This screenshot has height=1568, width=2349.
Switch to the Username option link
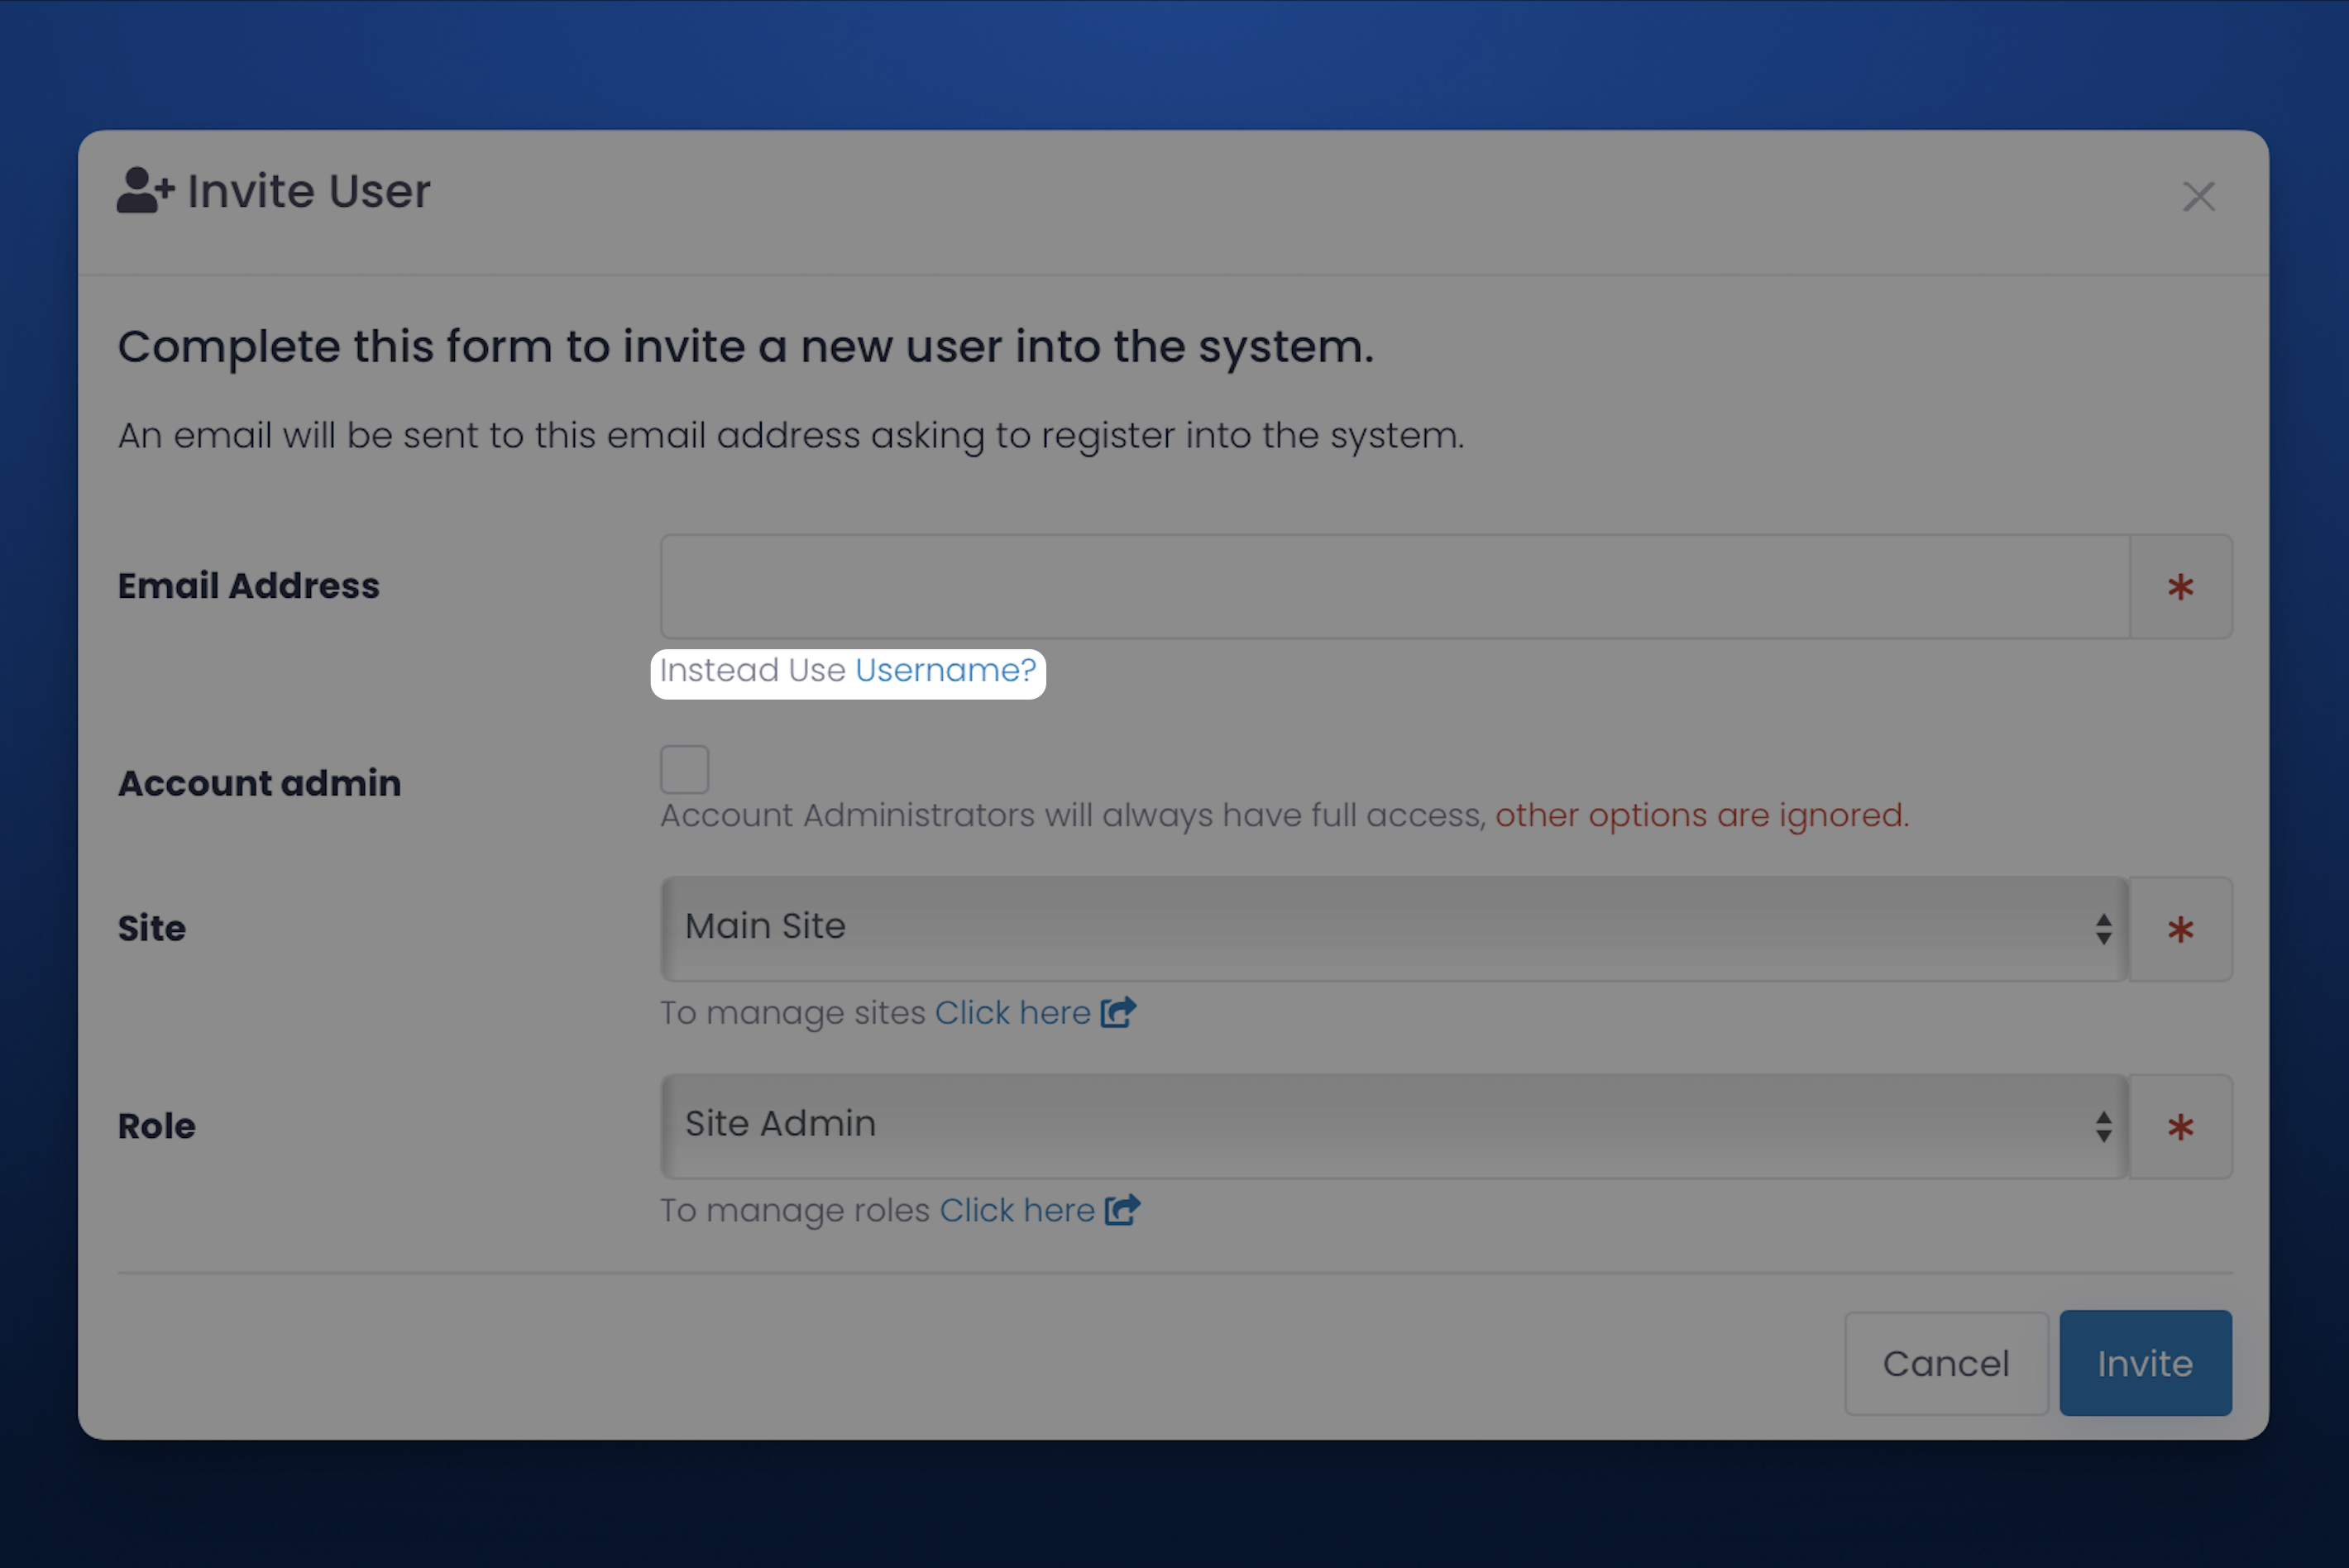pos(945,670)
